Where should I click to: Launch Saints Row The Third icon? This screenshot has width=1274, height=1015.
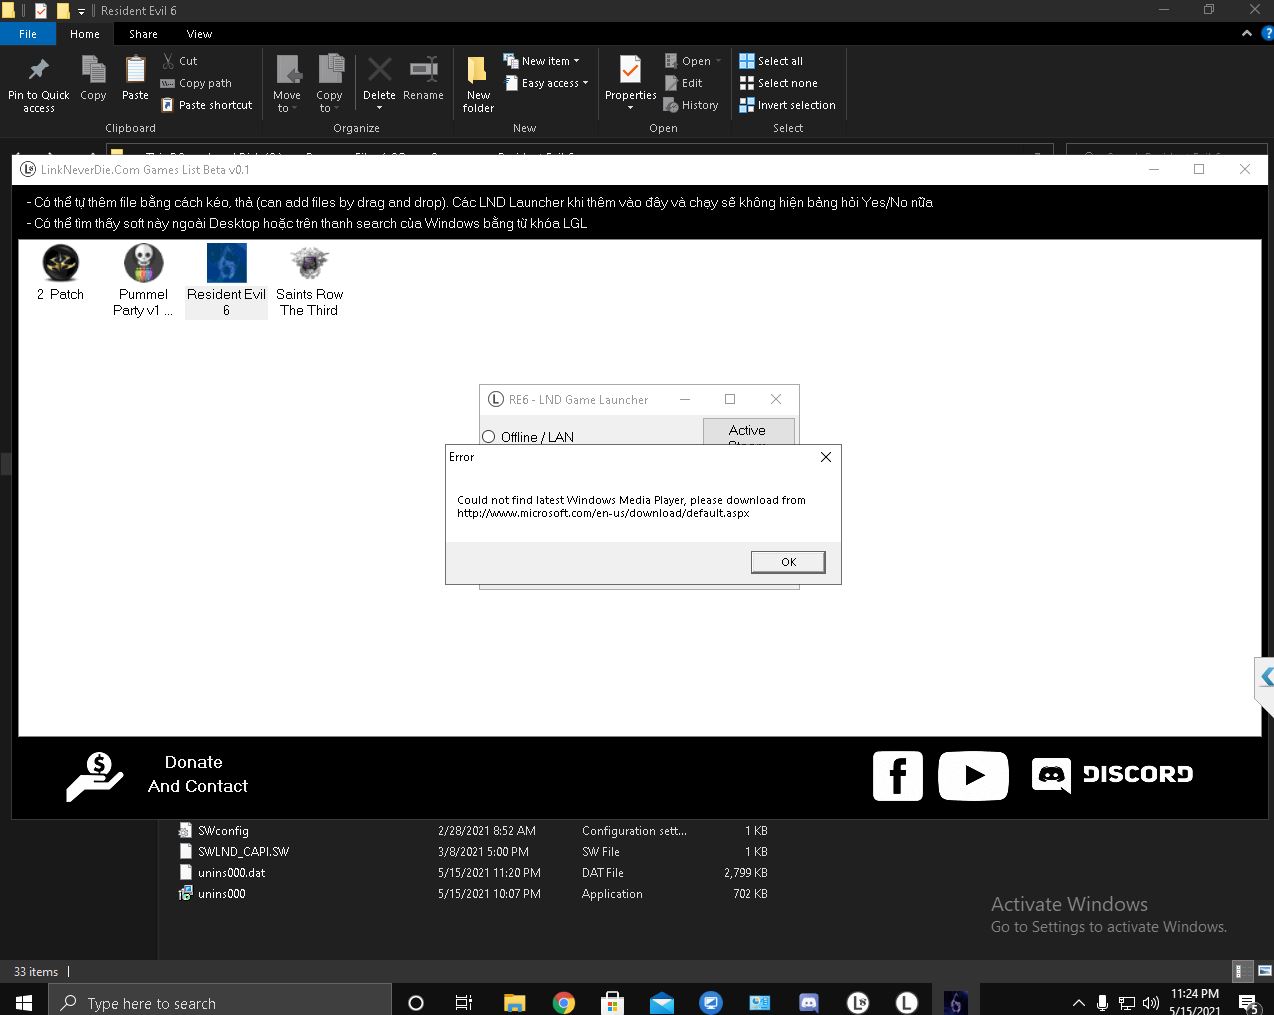pyautogui.click(x=309, y=264)
